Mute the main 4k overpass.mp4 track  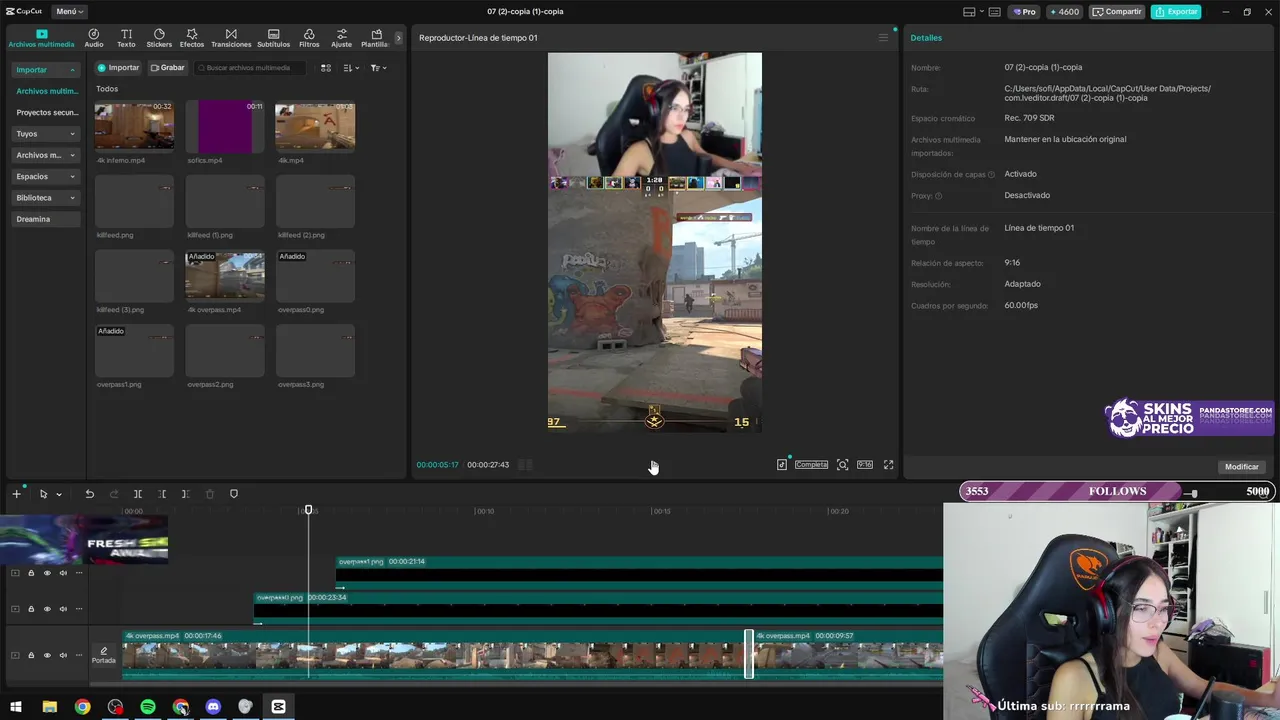[63, 656]
